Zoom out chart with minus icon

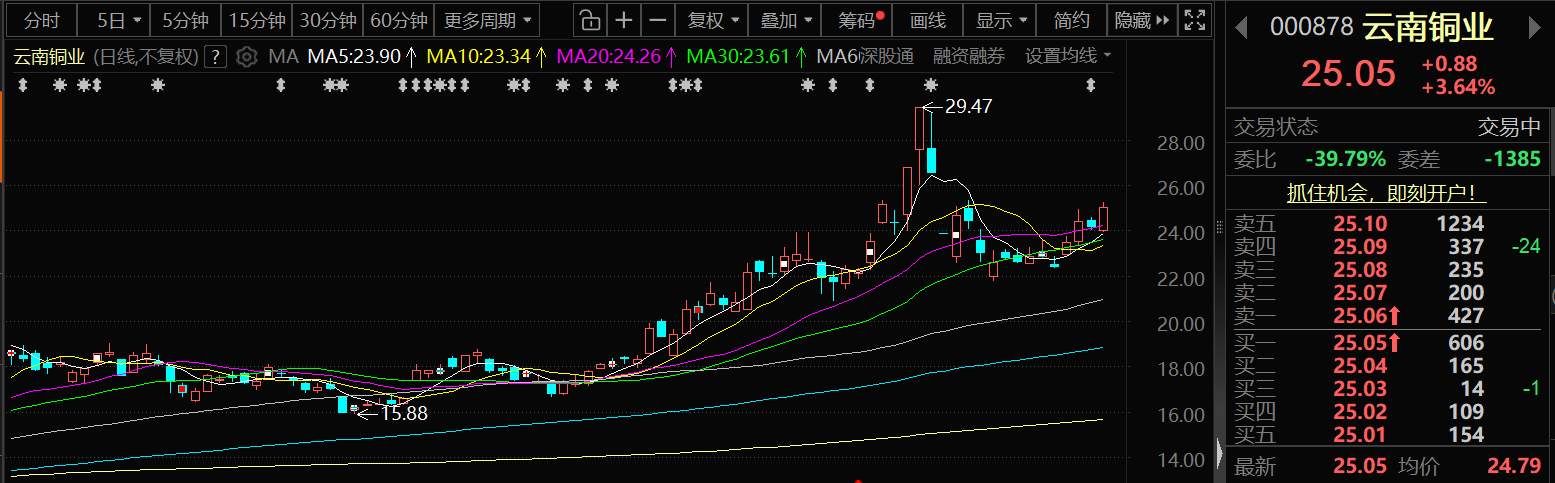point(657,20)
